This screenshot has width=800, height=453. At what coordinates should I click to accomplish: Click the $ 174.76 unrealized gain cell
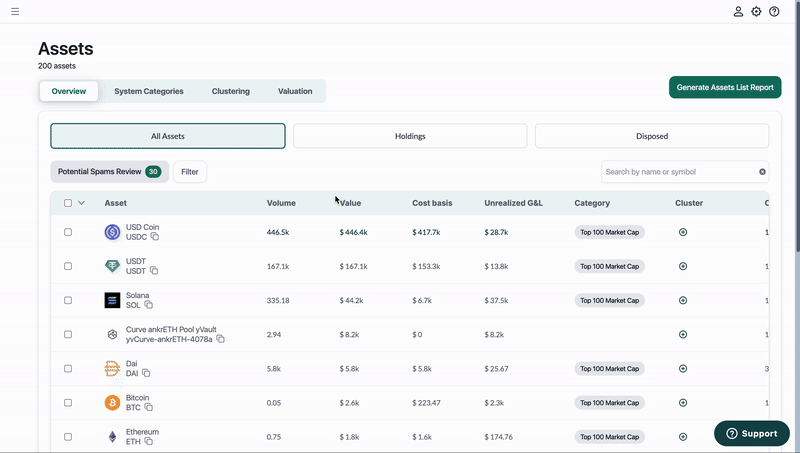[498, 437]
